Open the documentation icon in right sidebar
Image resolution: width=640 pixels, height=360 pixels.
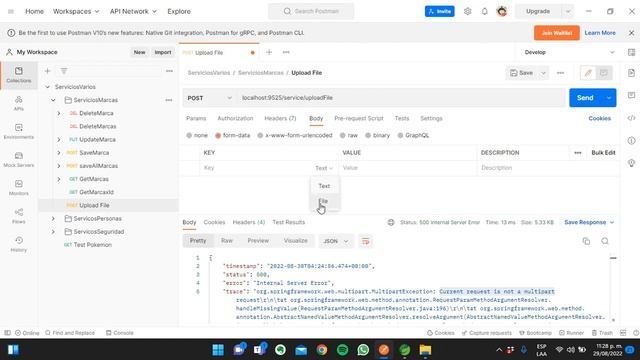(x=631, y=73)
